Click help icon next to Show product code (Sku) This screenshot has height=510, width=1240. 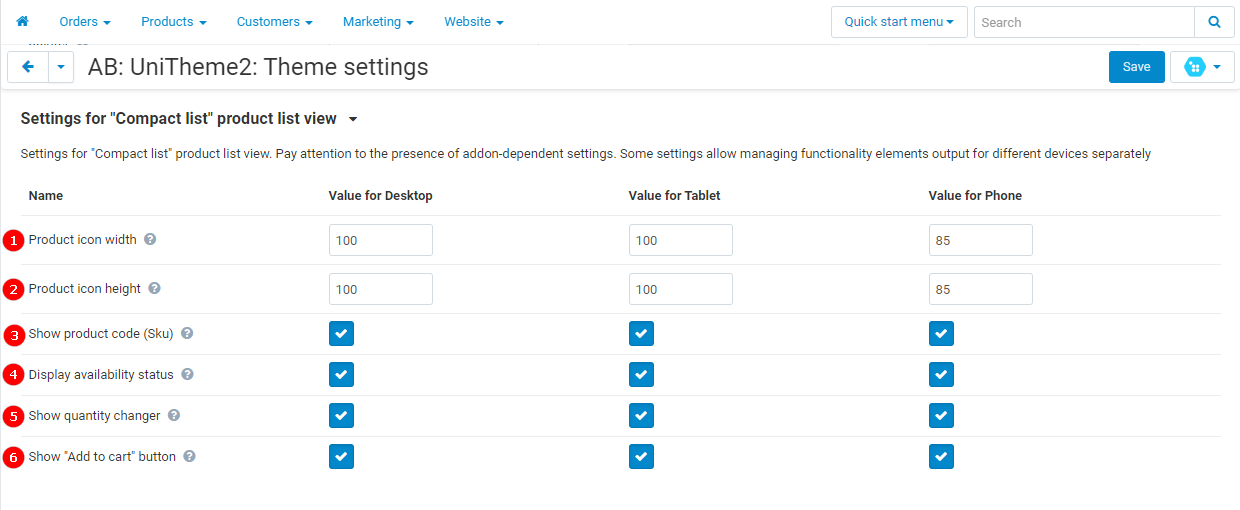(x=187, y=334)
